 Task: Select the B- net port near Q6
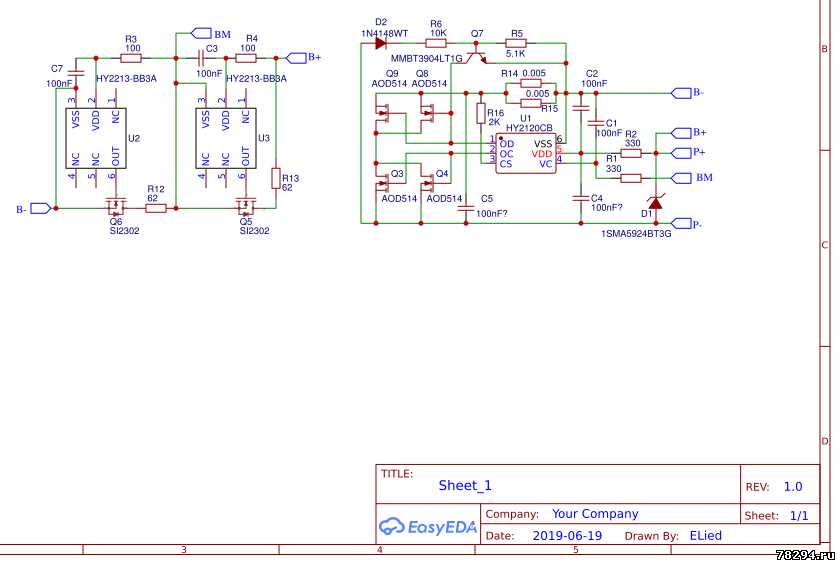[41, 208]
